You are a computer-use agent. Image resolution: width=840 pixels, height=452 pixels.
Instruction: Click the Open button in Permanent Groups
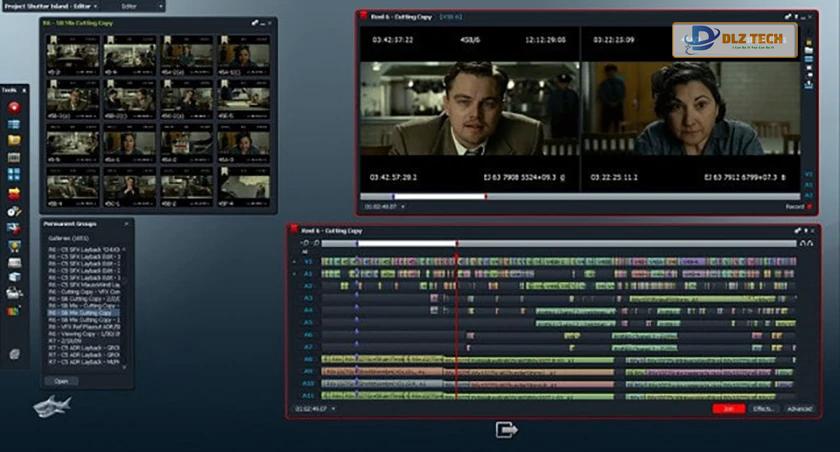click(61, 381)
